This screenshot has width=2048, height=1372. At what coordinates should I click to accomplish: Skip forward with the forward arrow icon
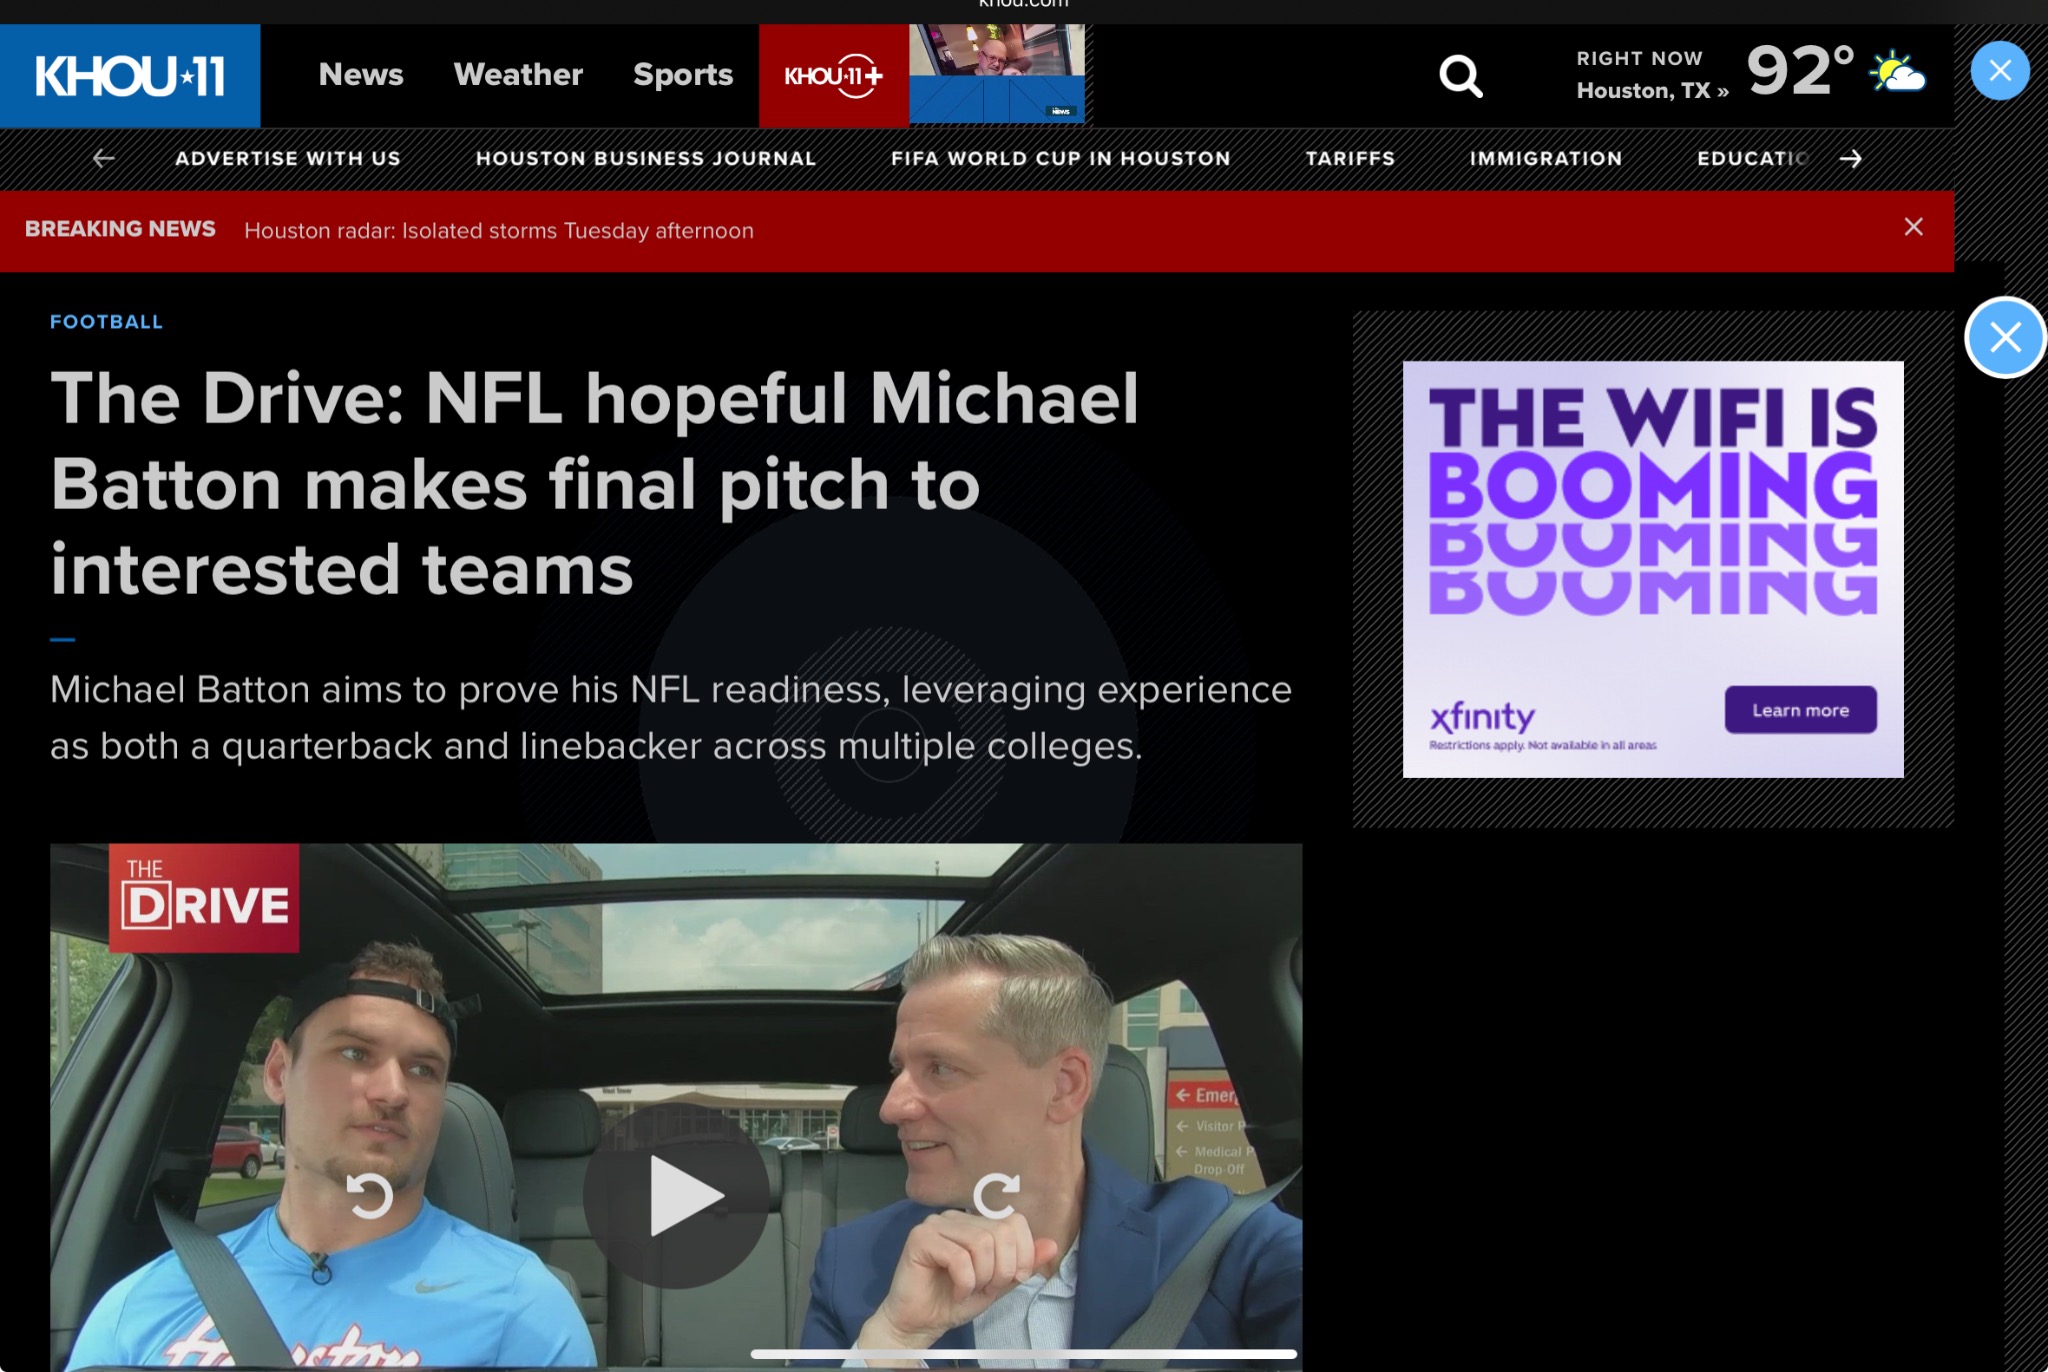pyautogui.click(x=996, y=1196)
